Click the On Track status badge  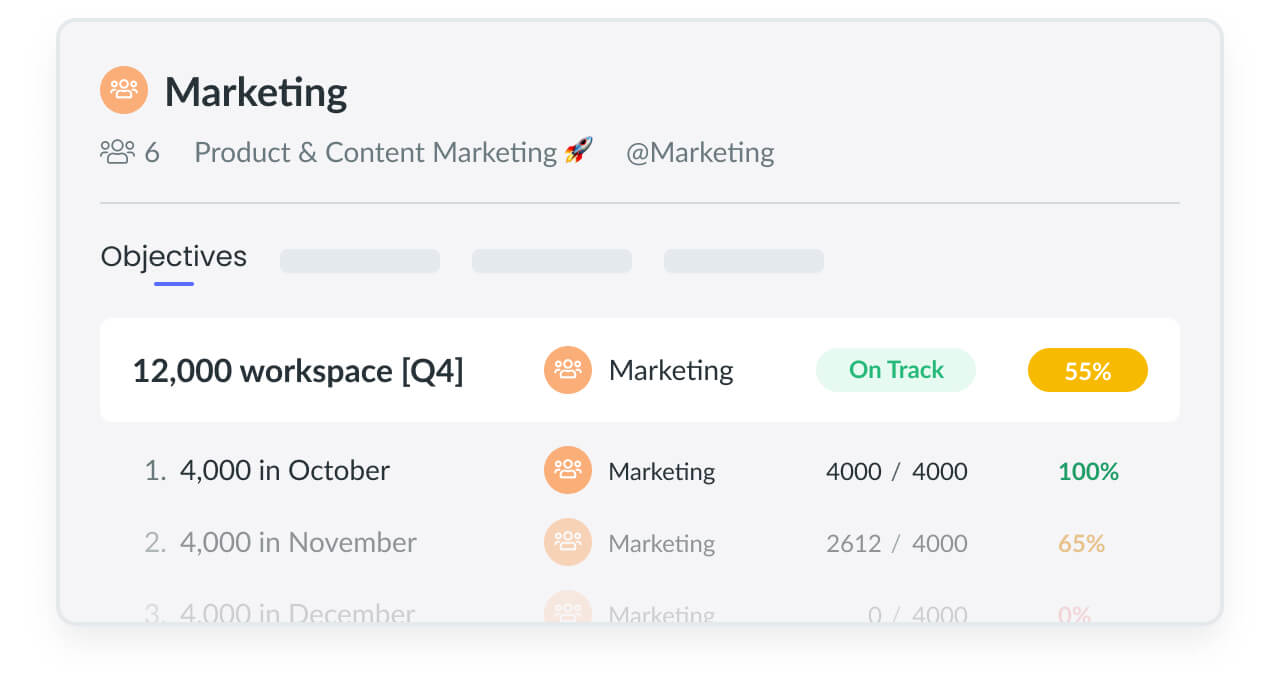pos(896,370)
